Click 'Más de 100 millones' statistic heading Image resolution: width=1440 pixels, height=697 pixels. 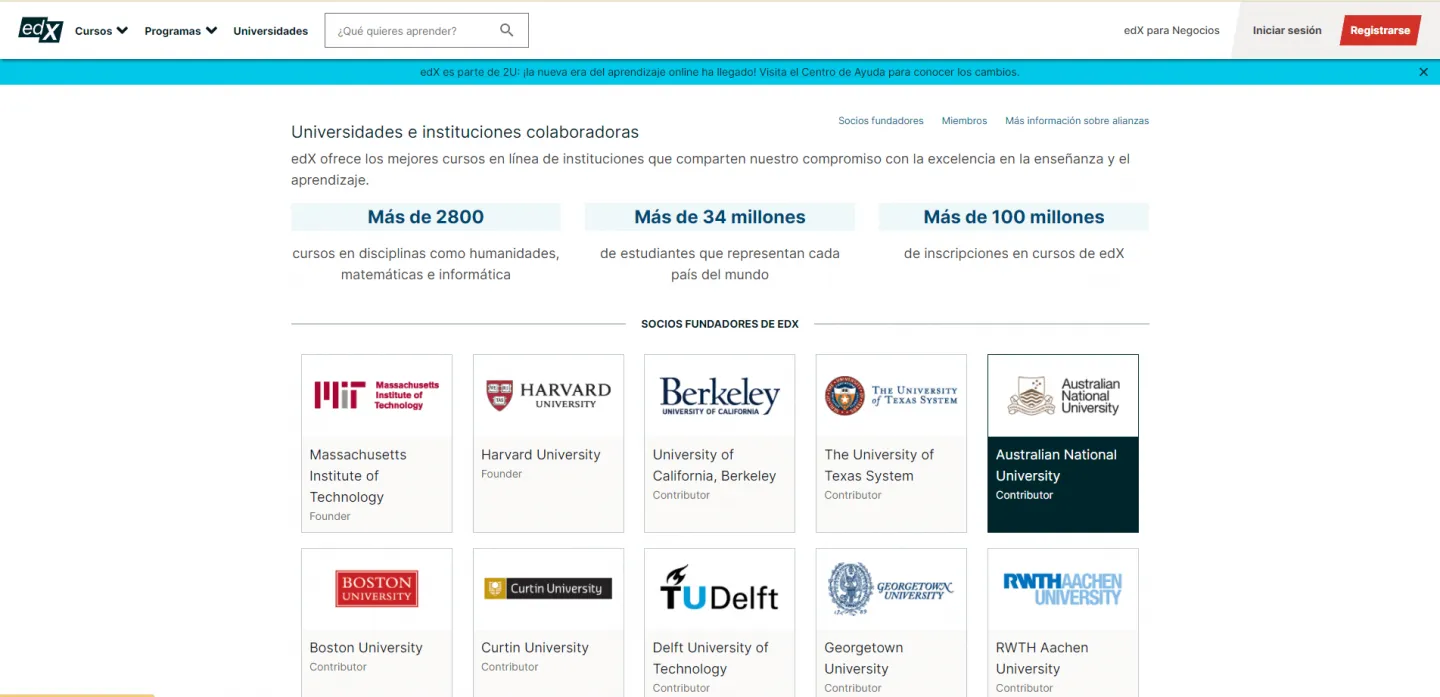coord(1014,217)
